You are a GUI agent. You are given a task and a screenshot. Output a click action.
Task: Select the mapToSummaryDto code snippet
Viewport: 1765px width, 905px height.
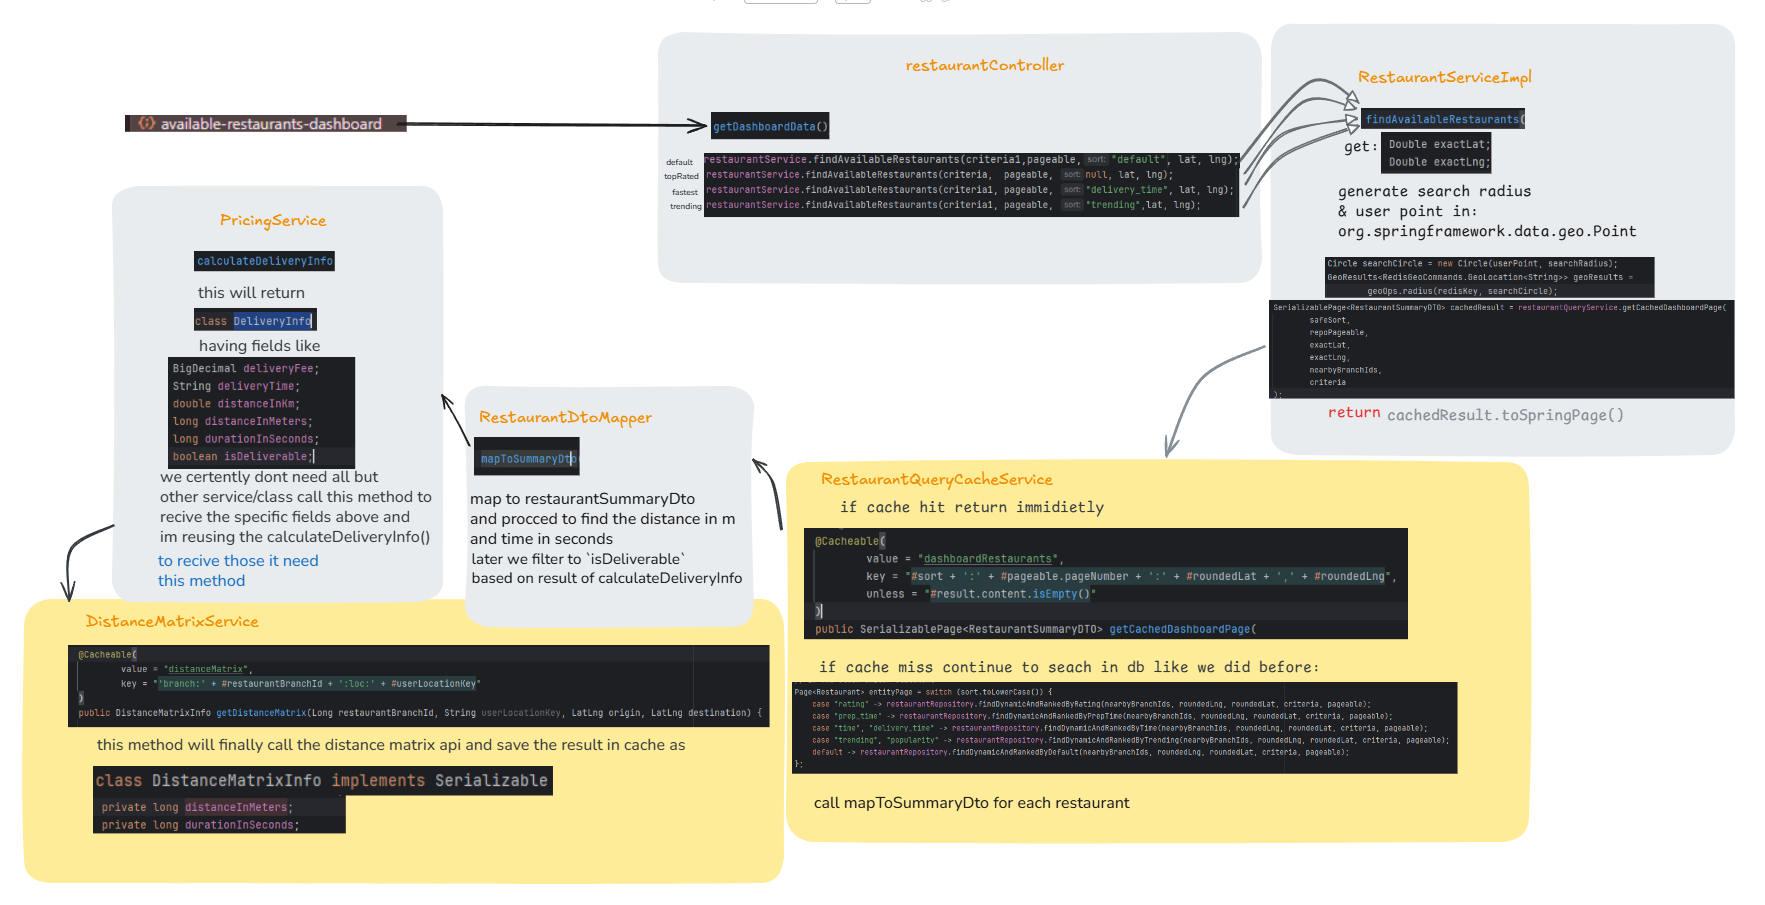(526, 458)
